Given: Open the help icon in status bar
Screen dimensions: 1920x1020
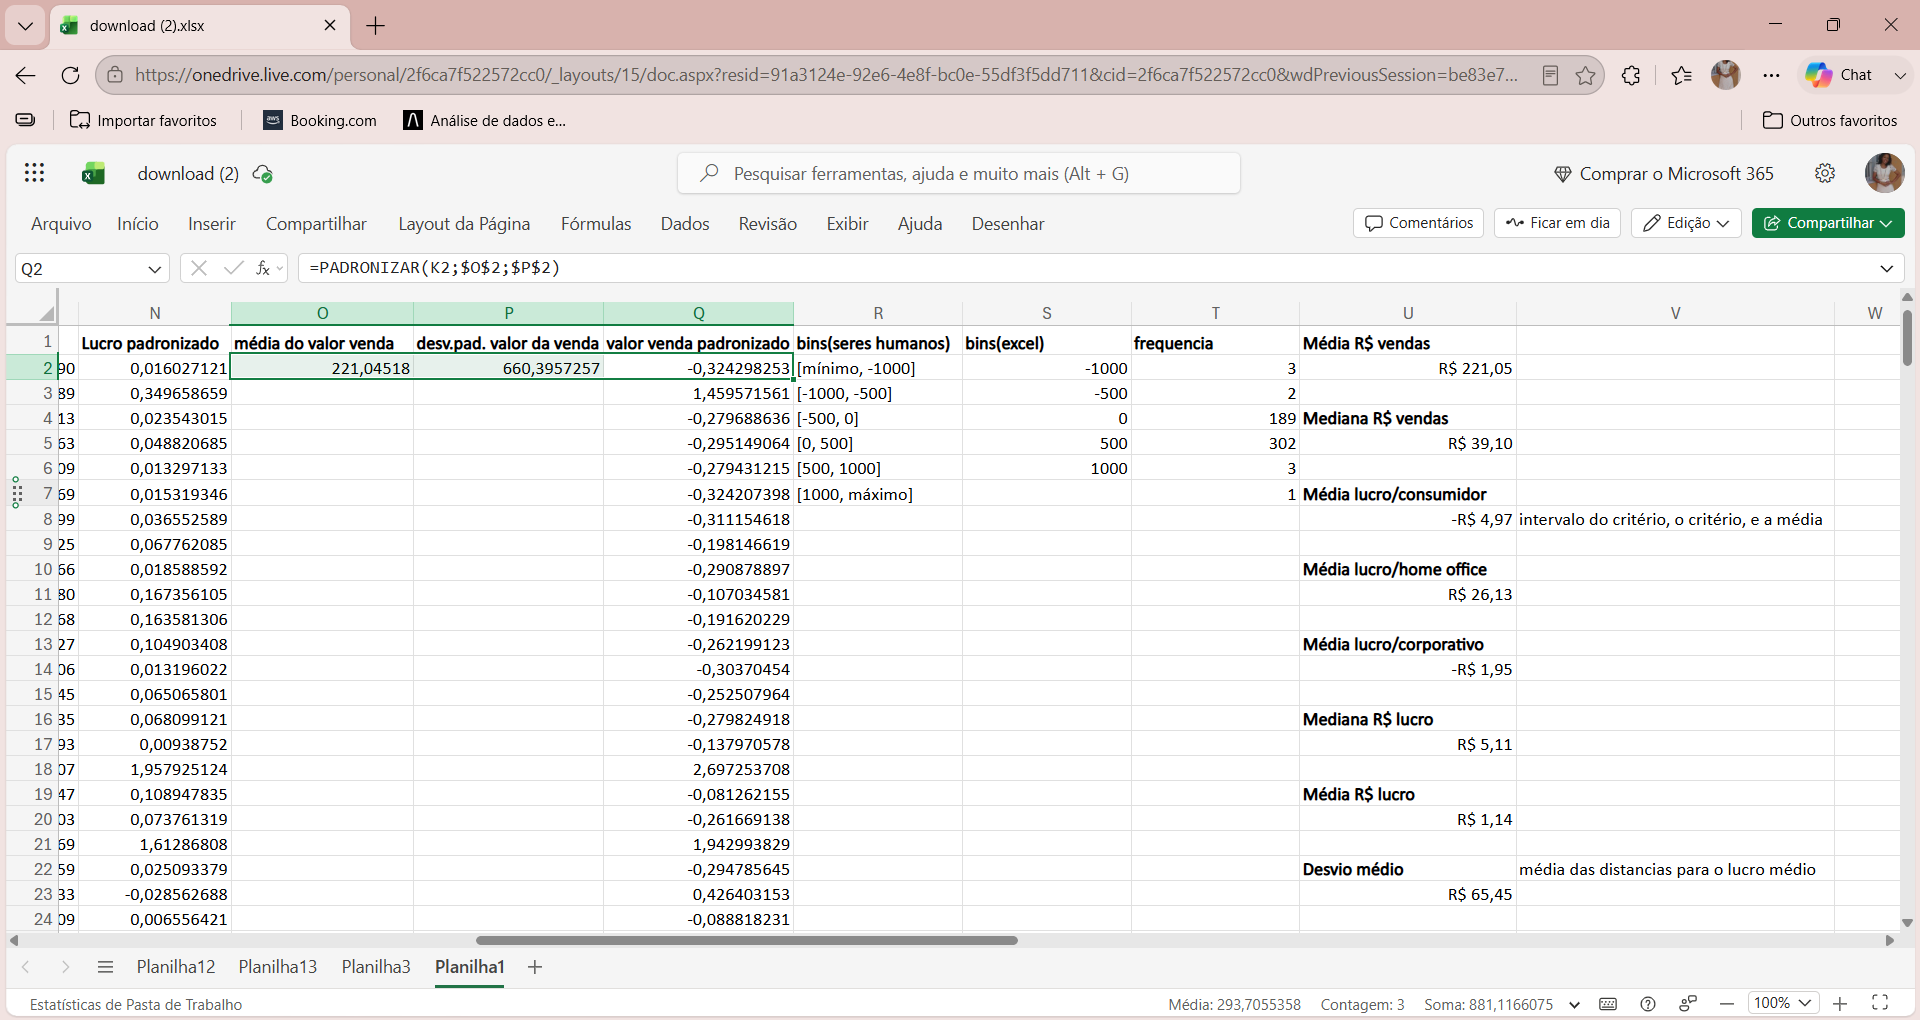Looking at the screenshot, I should [1648, 1004].
